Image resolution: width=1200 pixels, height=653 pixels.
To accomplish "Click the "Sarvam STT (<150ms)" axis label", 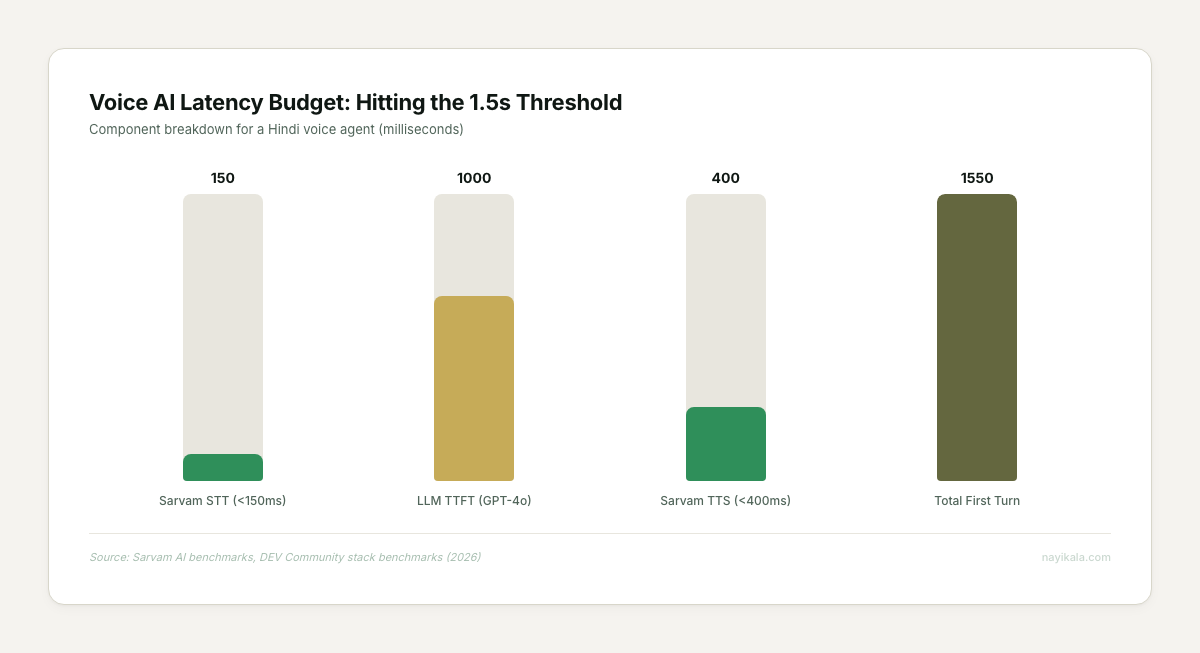I will click(223, 500).
